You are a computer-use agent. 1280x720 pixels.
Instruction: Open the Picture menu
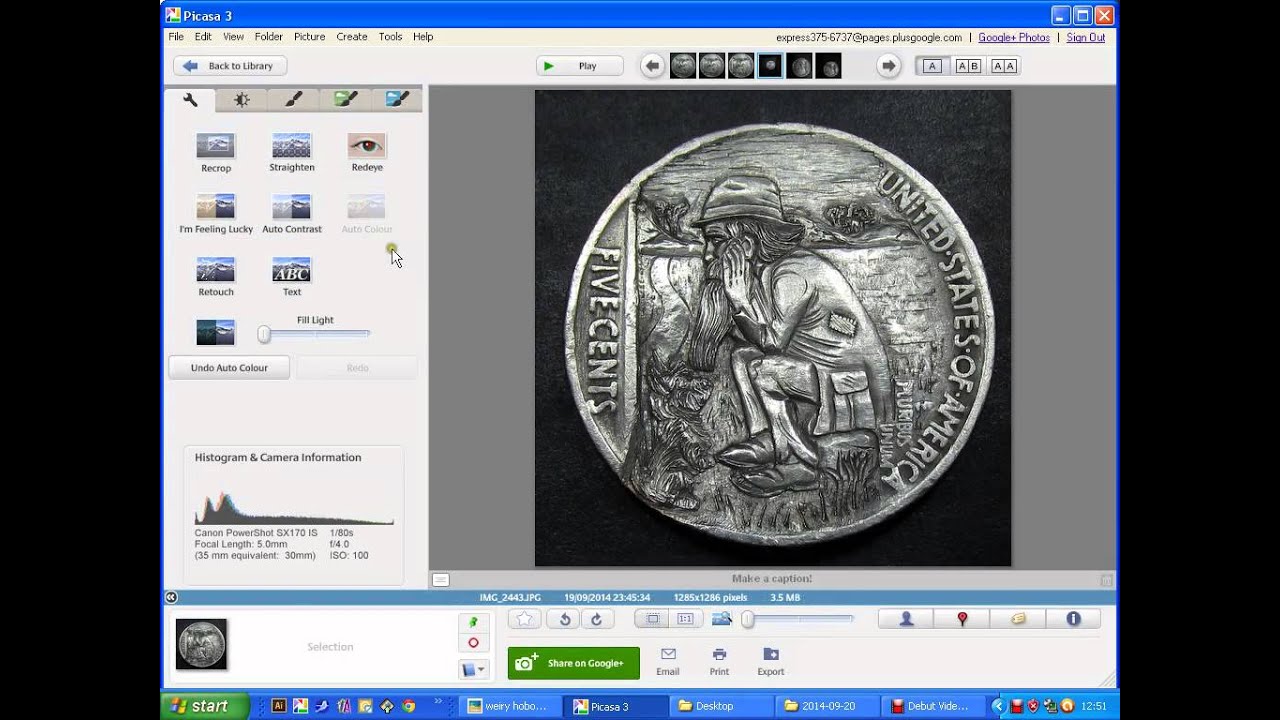click(x=309, y=37)
